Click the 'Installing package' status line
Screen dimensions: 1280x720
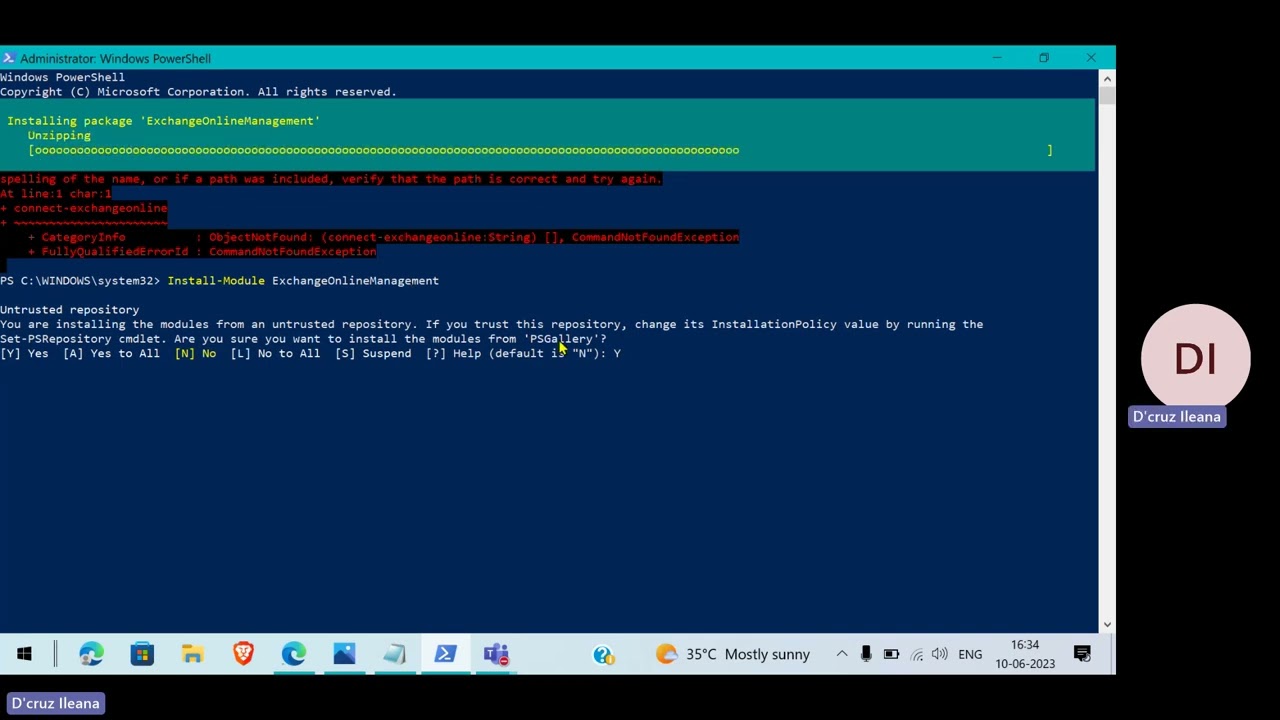point(163,121)
